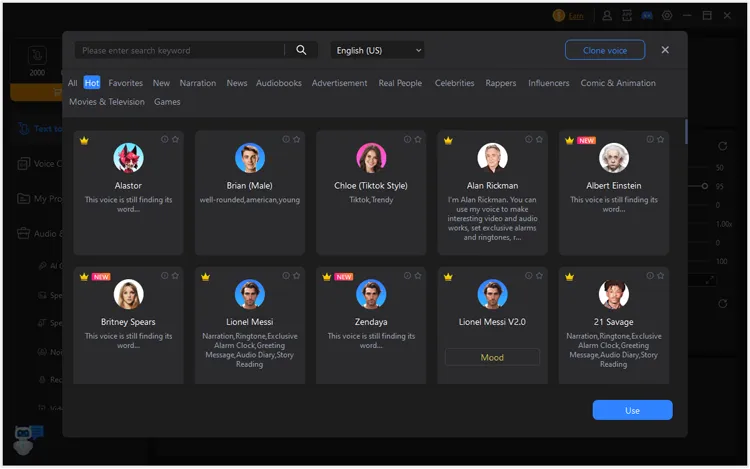The image size is (750, 469).
Task: Click the Discord icon in title bar
Action: (647, 16)
